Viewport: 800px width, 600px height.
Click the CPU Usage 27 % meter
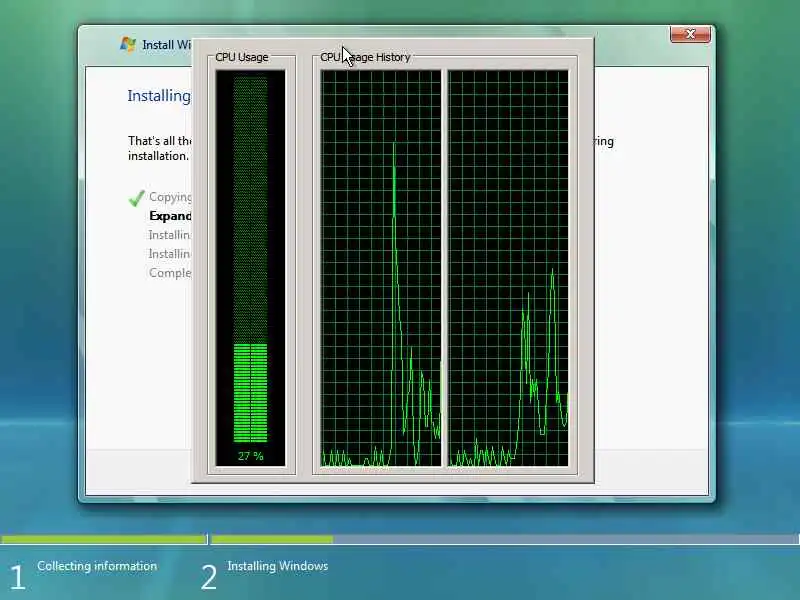(x=251, y=268)
